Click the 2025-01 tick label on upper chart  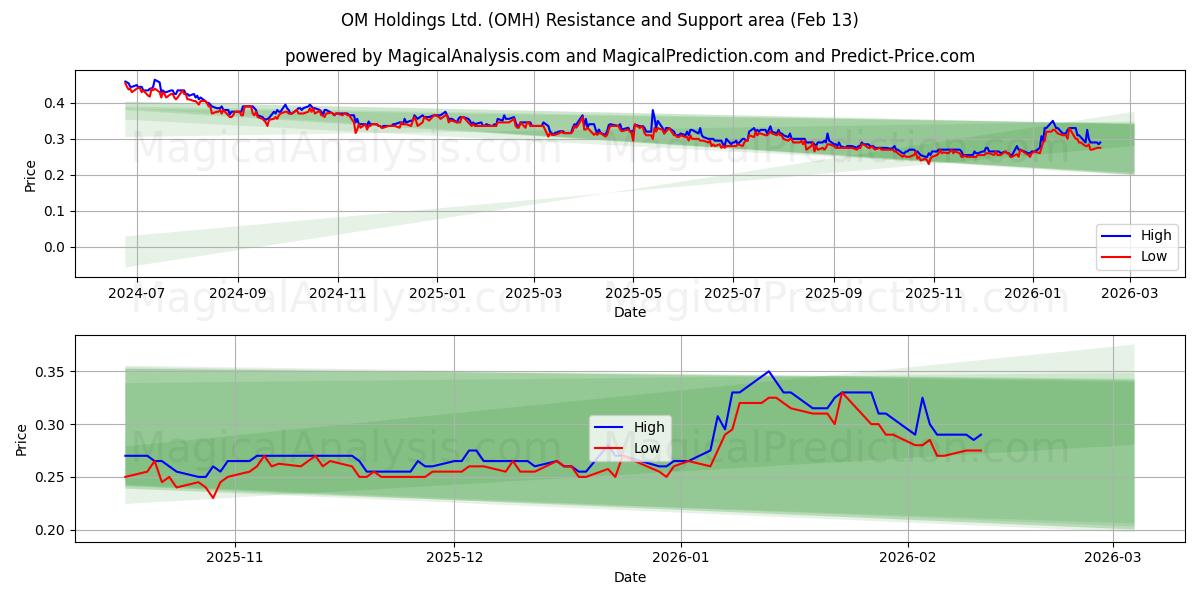pos(437,294)
